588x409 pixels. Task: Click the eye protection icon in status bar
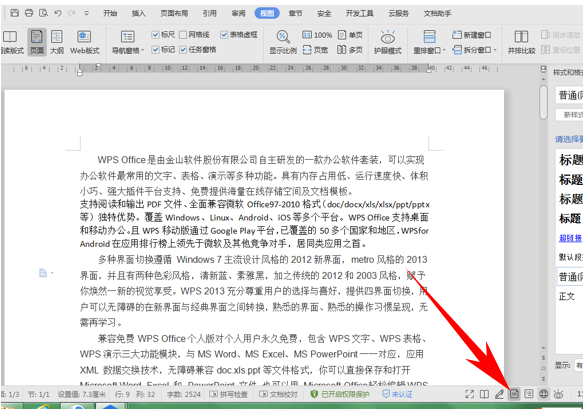pos(558,394)
